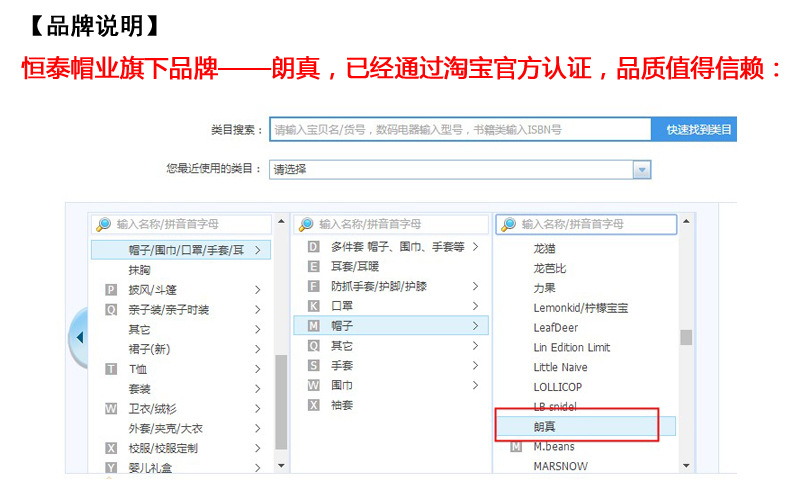Click brand list scrollbar thumb
The image size is (790, 500).
[x=686, y=337]
